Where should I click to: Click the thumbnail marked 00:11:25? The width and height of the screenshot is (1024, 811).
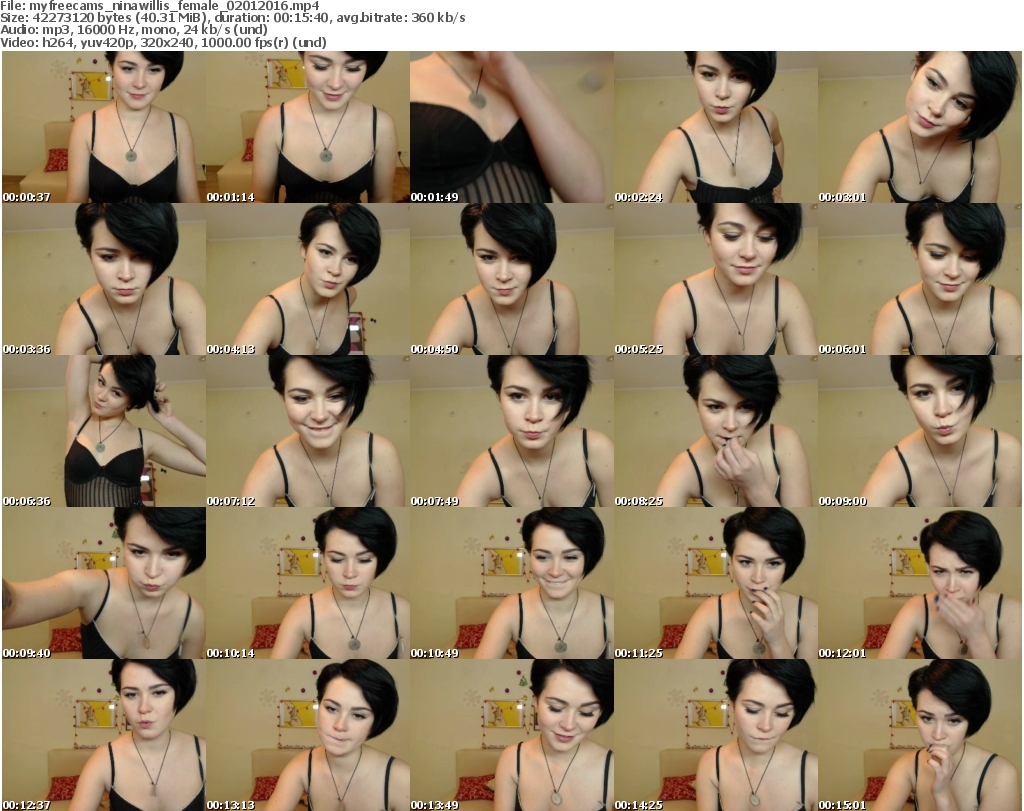click(x=716, y=584)
